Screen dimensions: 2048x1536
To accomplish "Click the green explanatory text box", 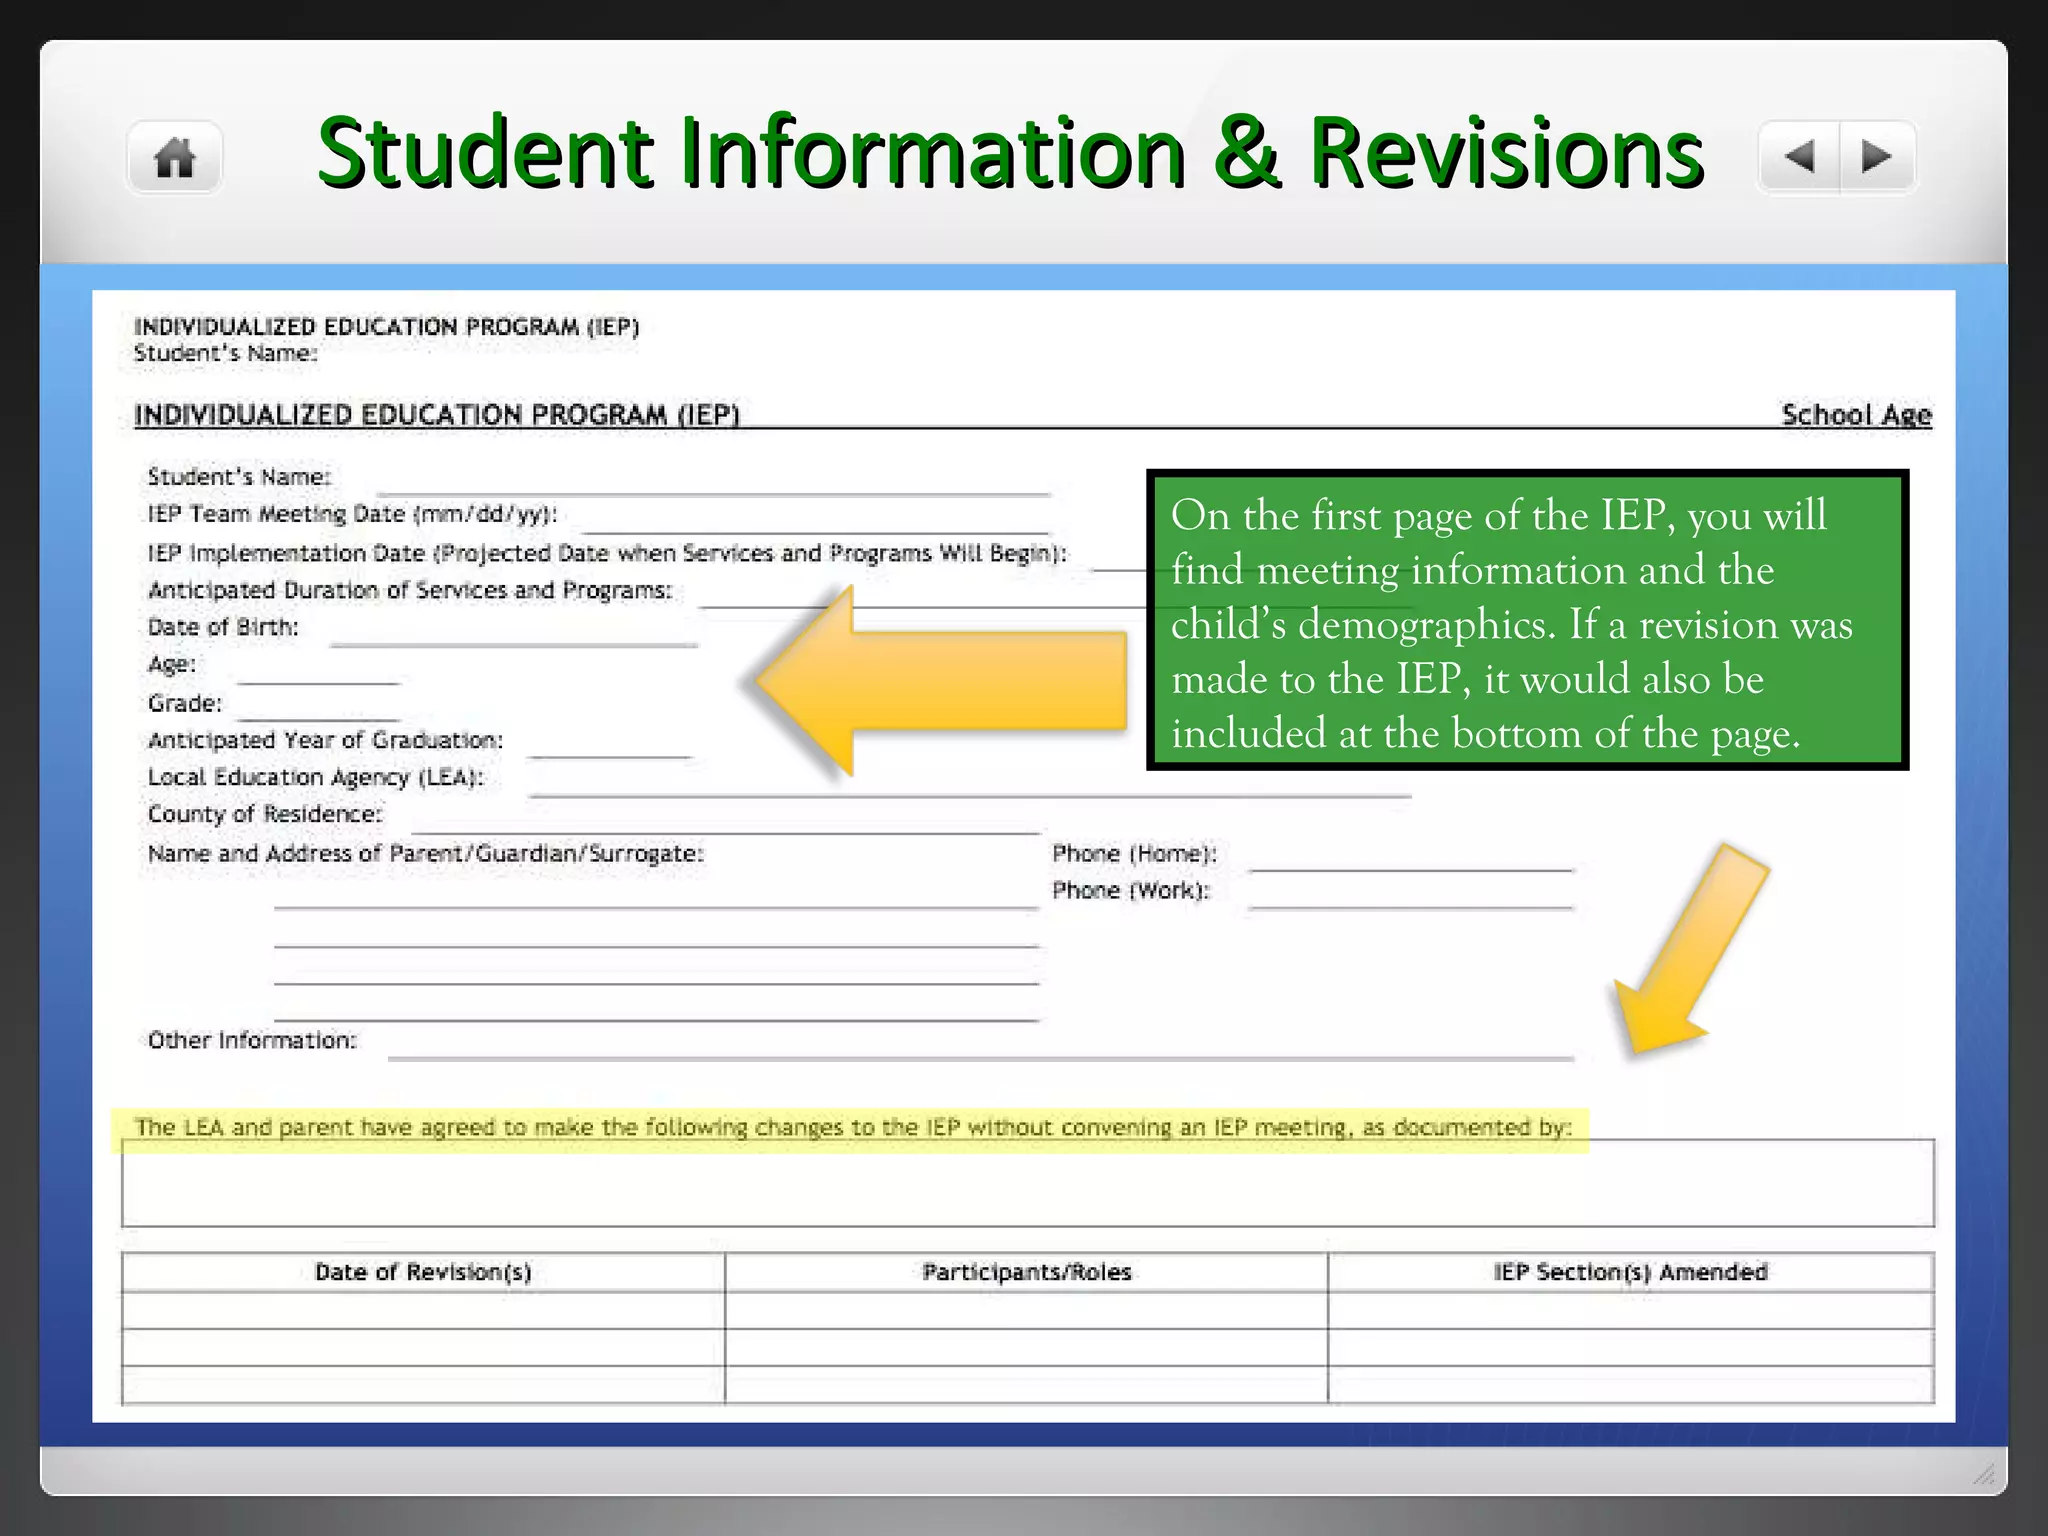I will coord(1527,620).
